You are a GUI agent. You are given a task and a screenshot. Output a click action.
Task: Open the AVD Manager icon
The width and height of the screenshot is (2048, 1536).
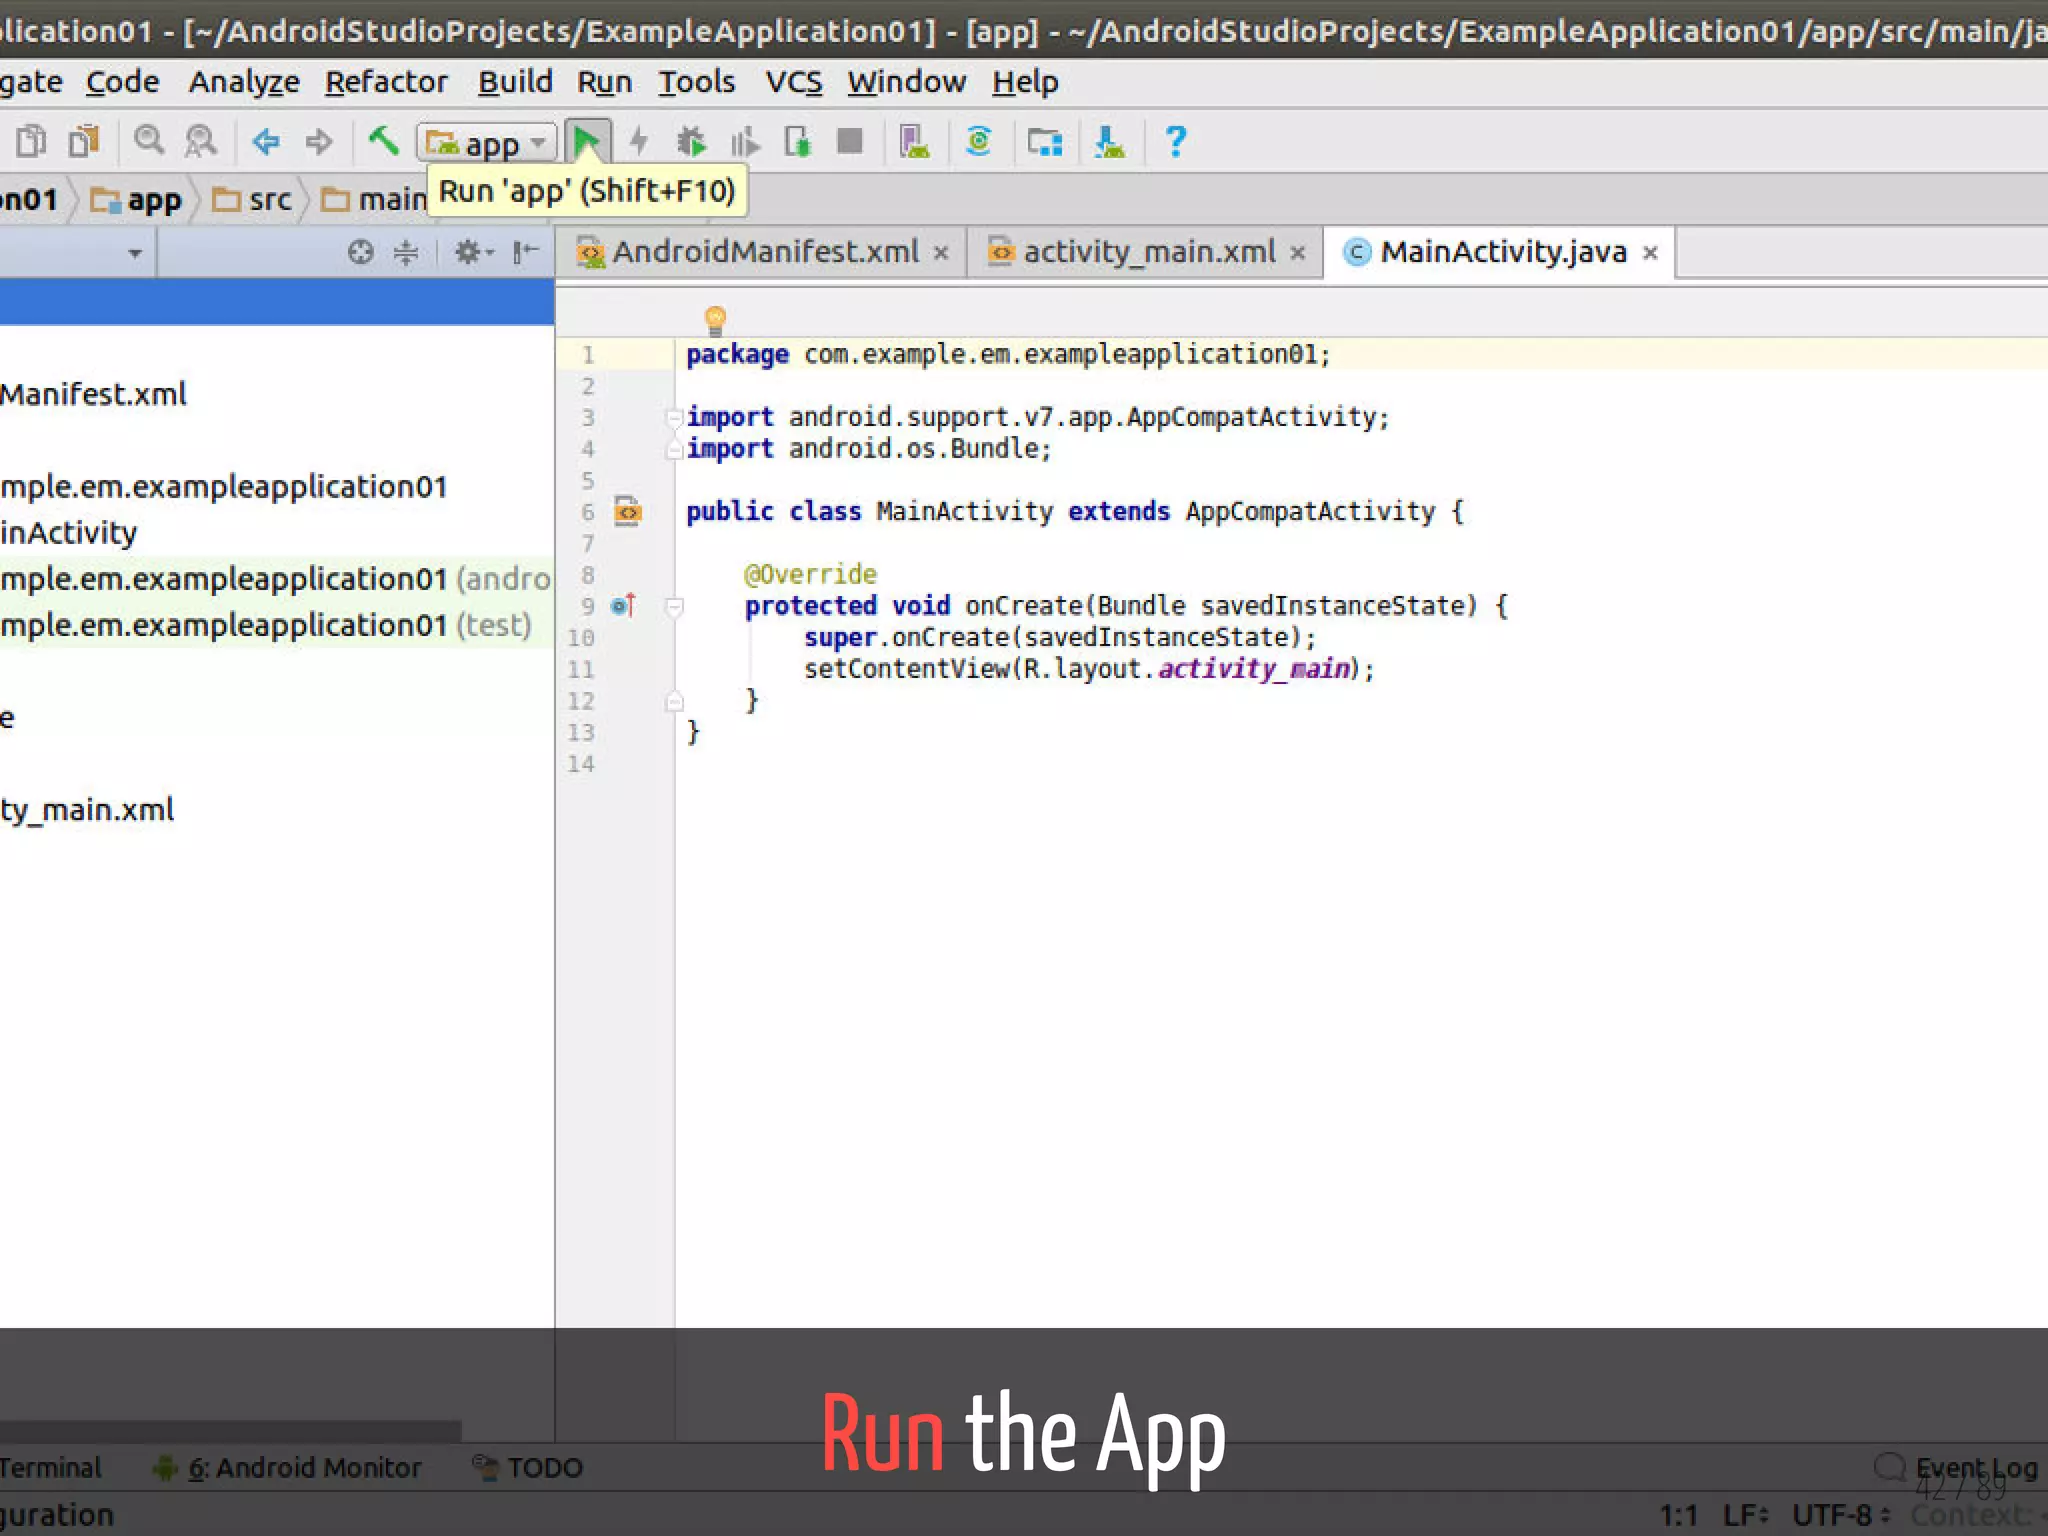tap(914, 142)
